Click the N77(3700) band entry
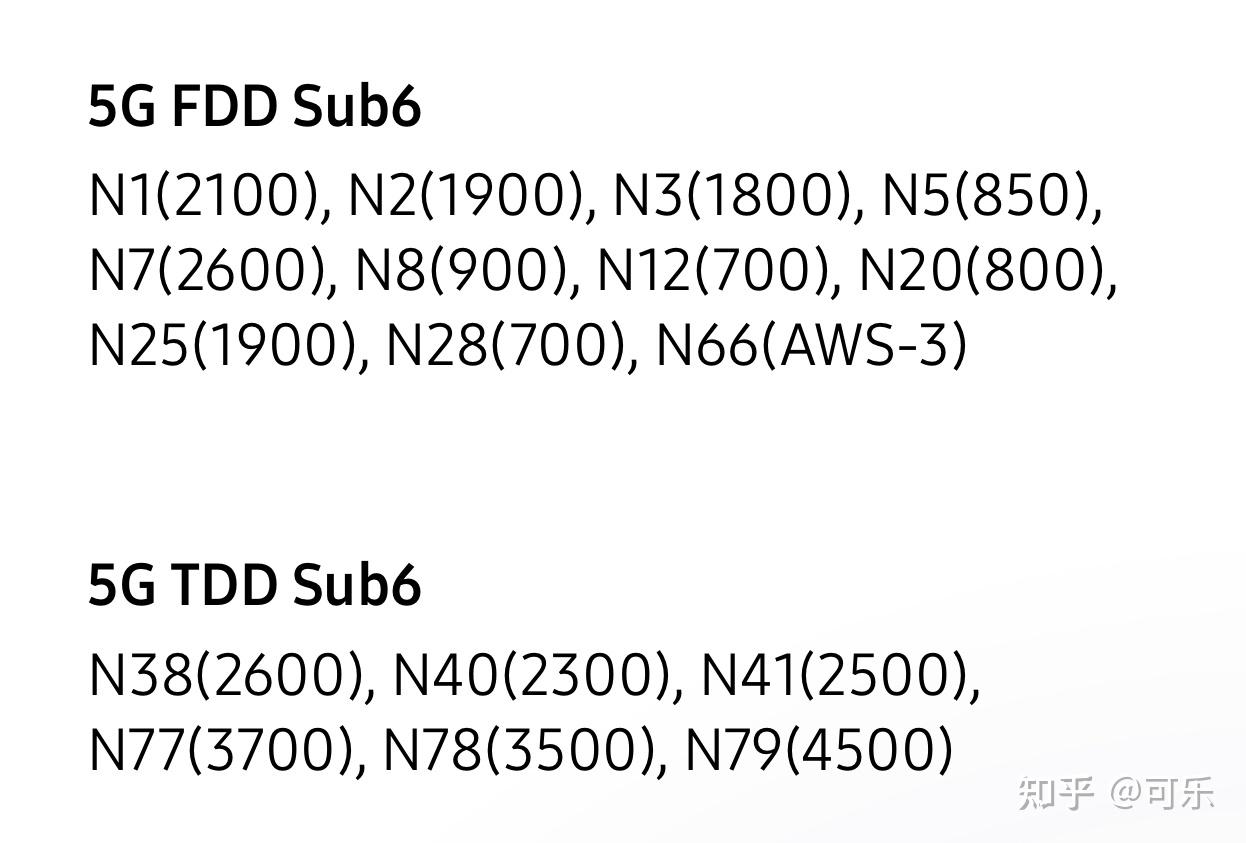This screenshot has width=1246, height=843. coord(222,750)
